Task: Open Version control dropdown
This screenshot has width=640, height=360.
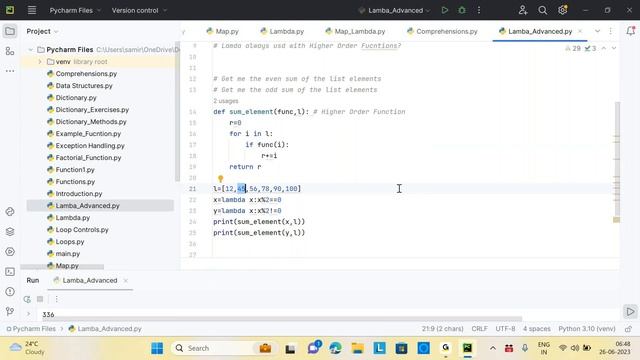Action: pyautogui.click(x=139, y=10)
